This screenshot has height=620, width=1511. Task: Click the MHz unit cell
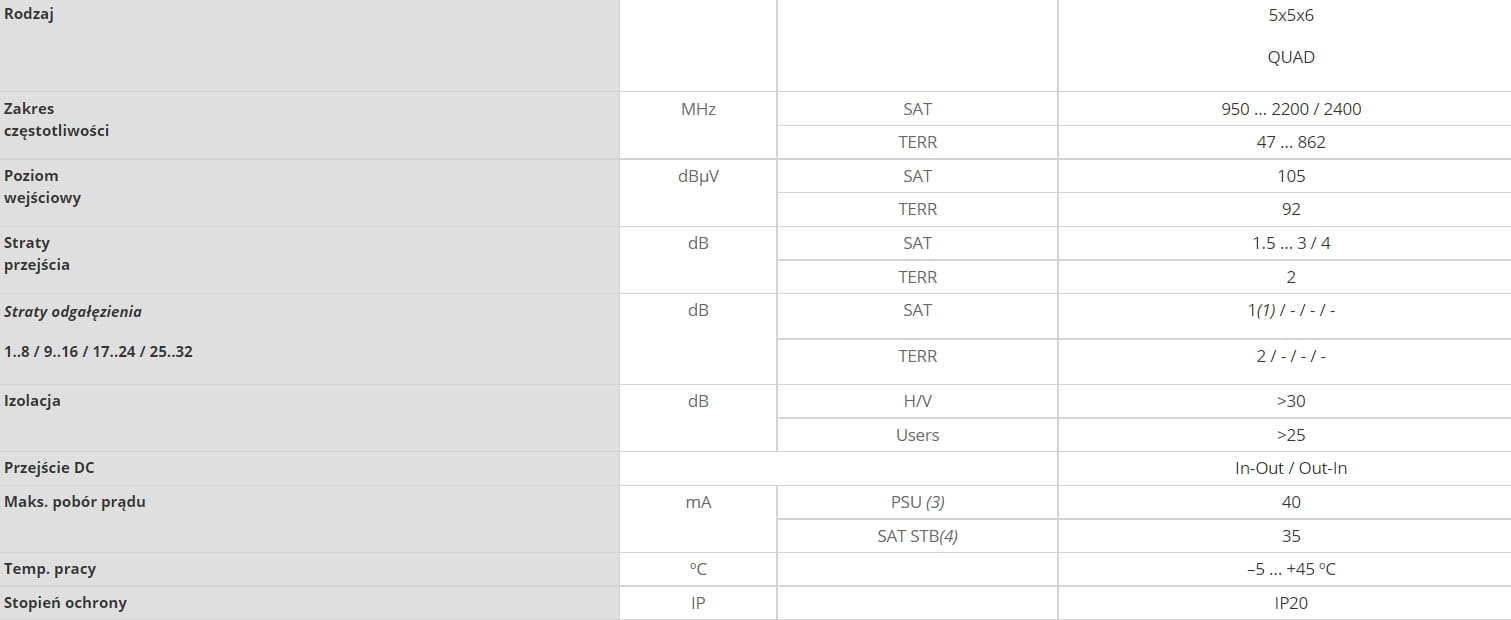pyautogui.click(x=698, y=109)
